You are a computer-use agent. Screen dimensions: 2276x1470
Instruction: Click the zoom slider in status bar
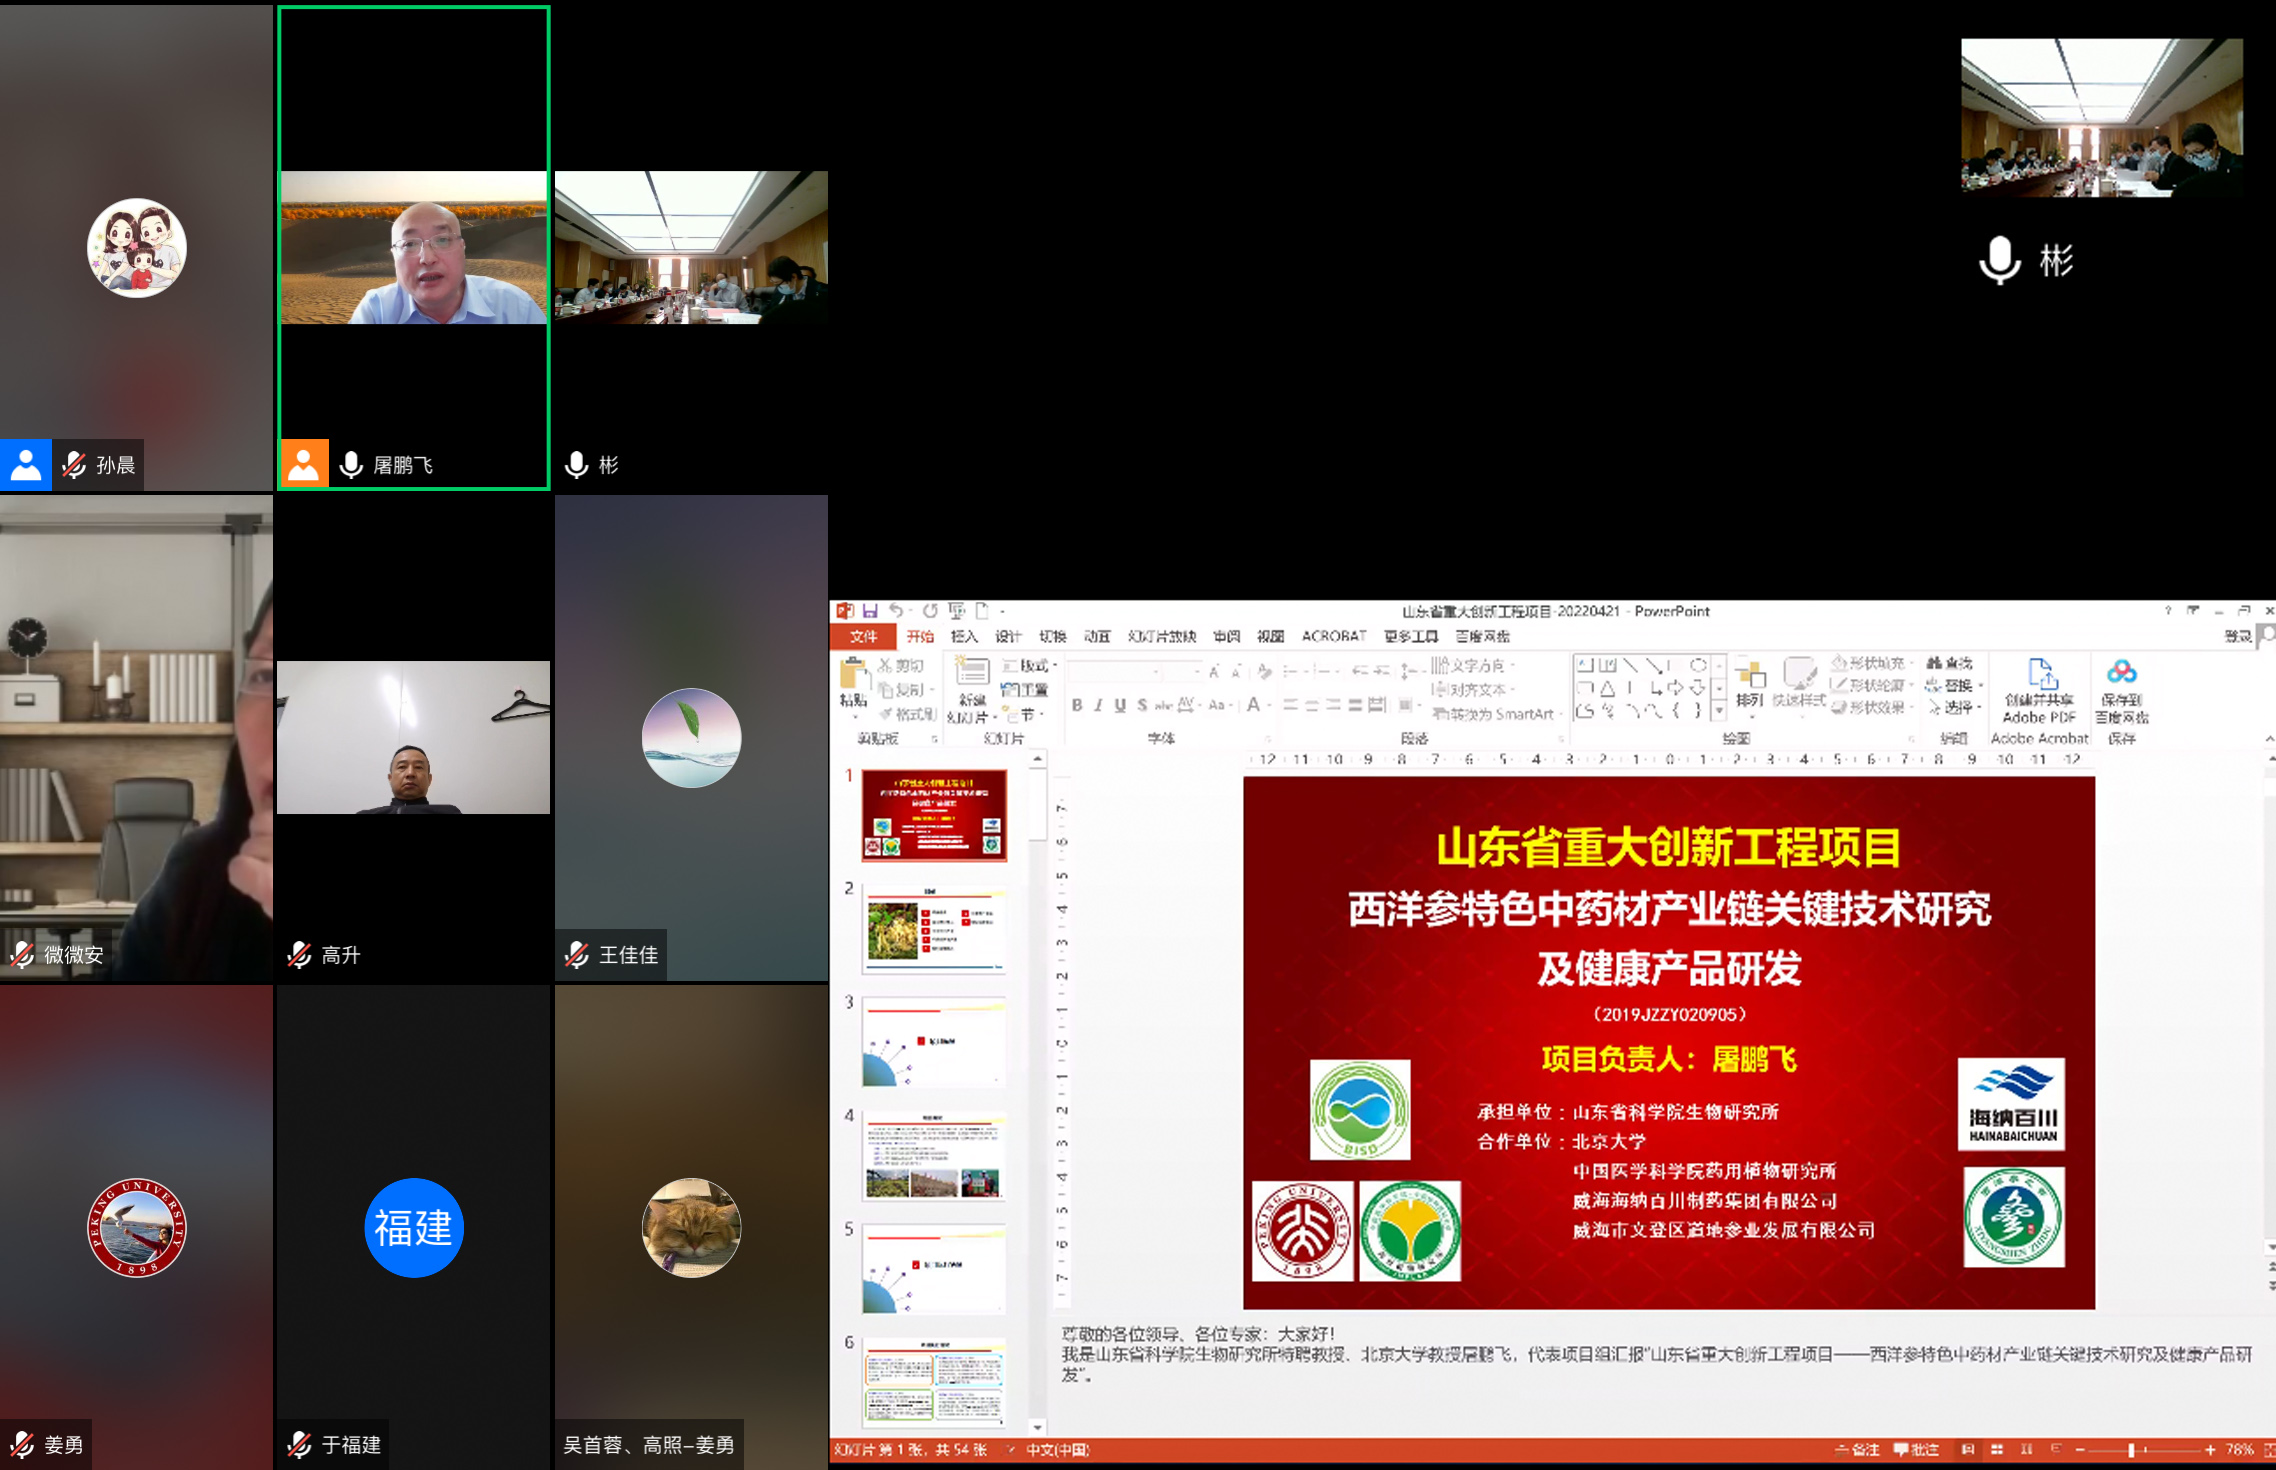tap(2131, 1450)
